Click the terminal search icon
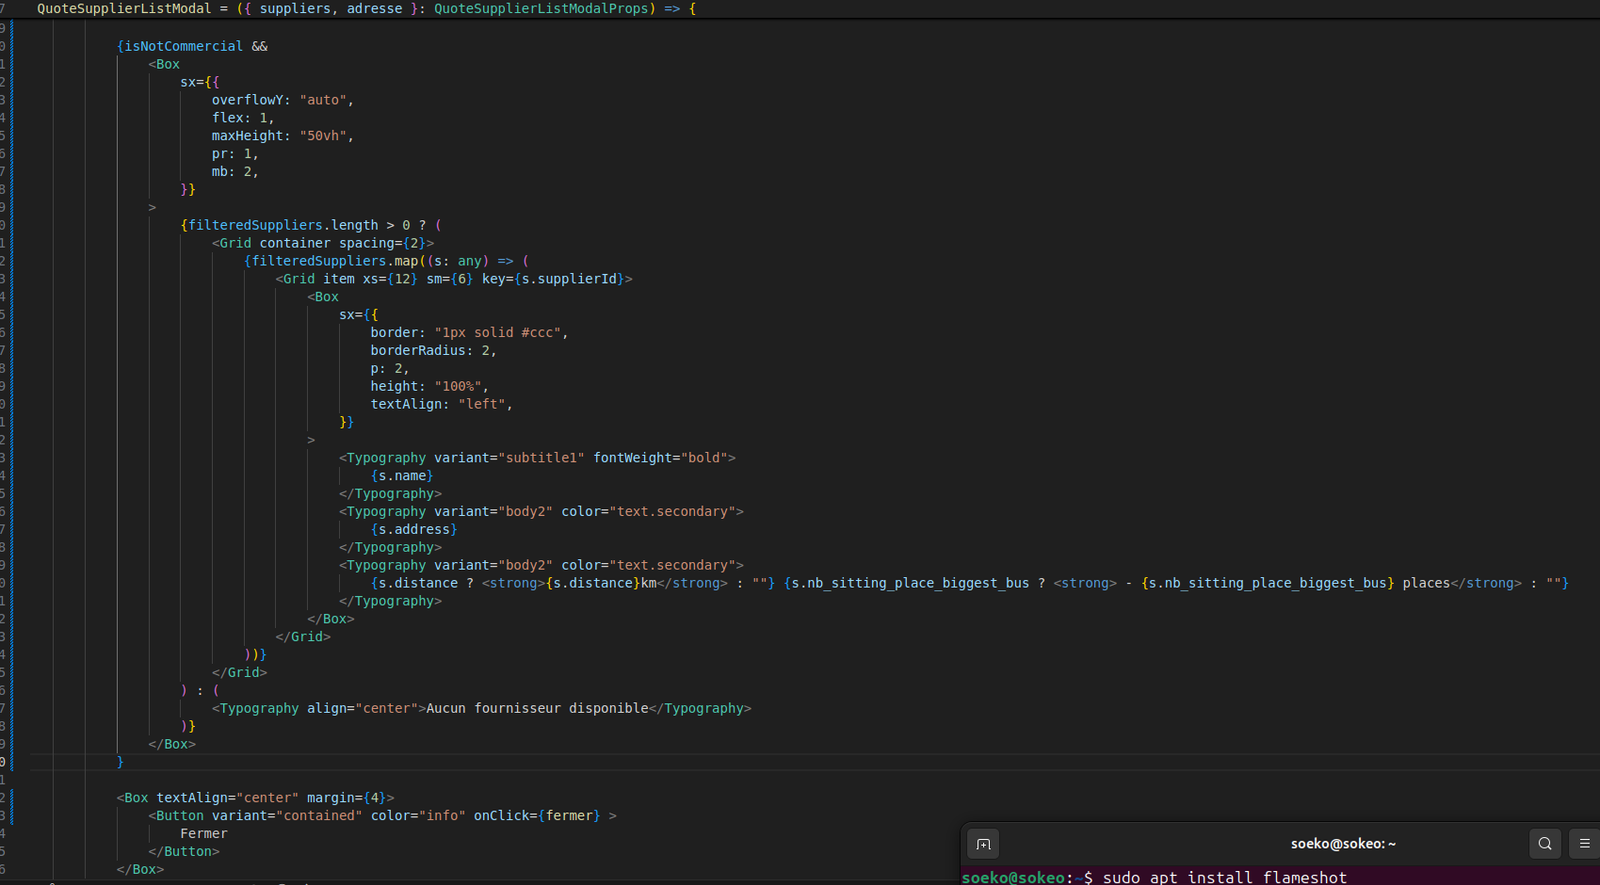This screenshot has height=885, width=1600. [1545, 844]
